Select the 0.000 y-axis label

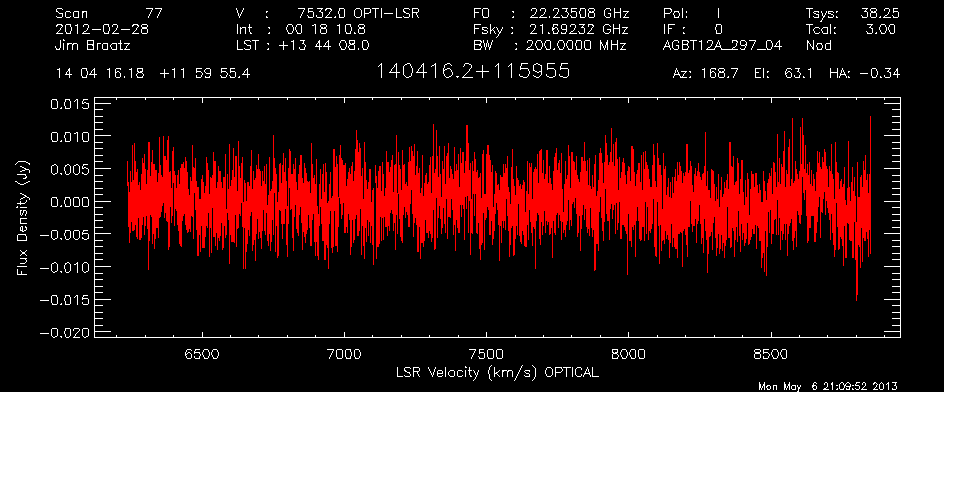point(69,202)
